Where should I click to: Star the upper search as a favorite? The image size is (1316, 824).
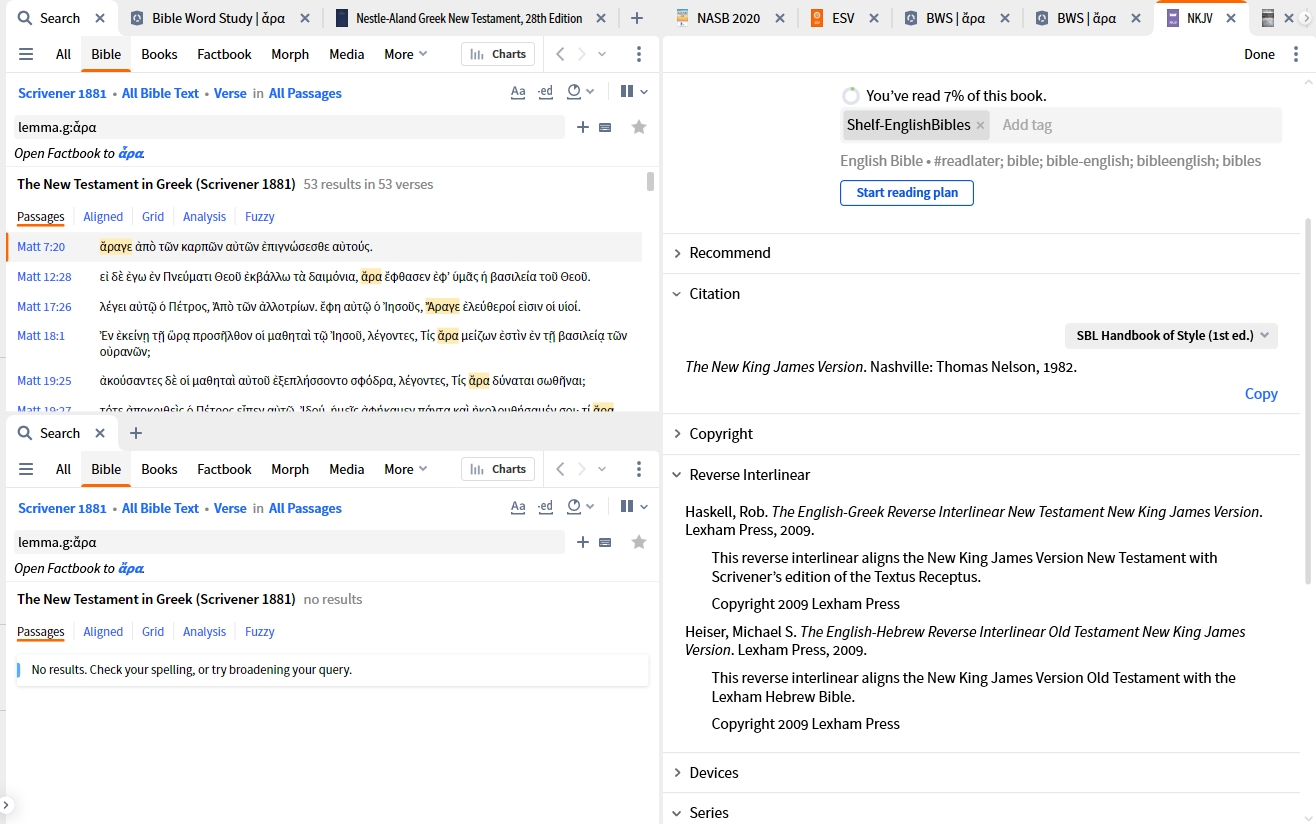pos(639,127)
